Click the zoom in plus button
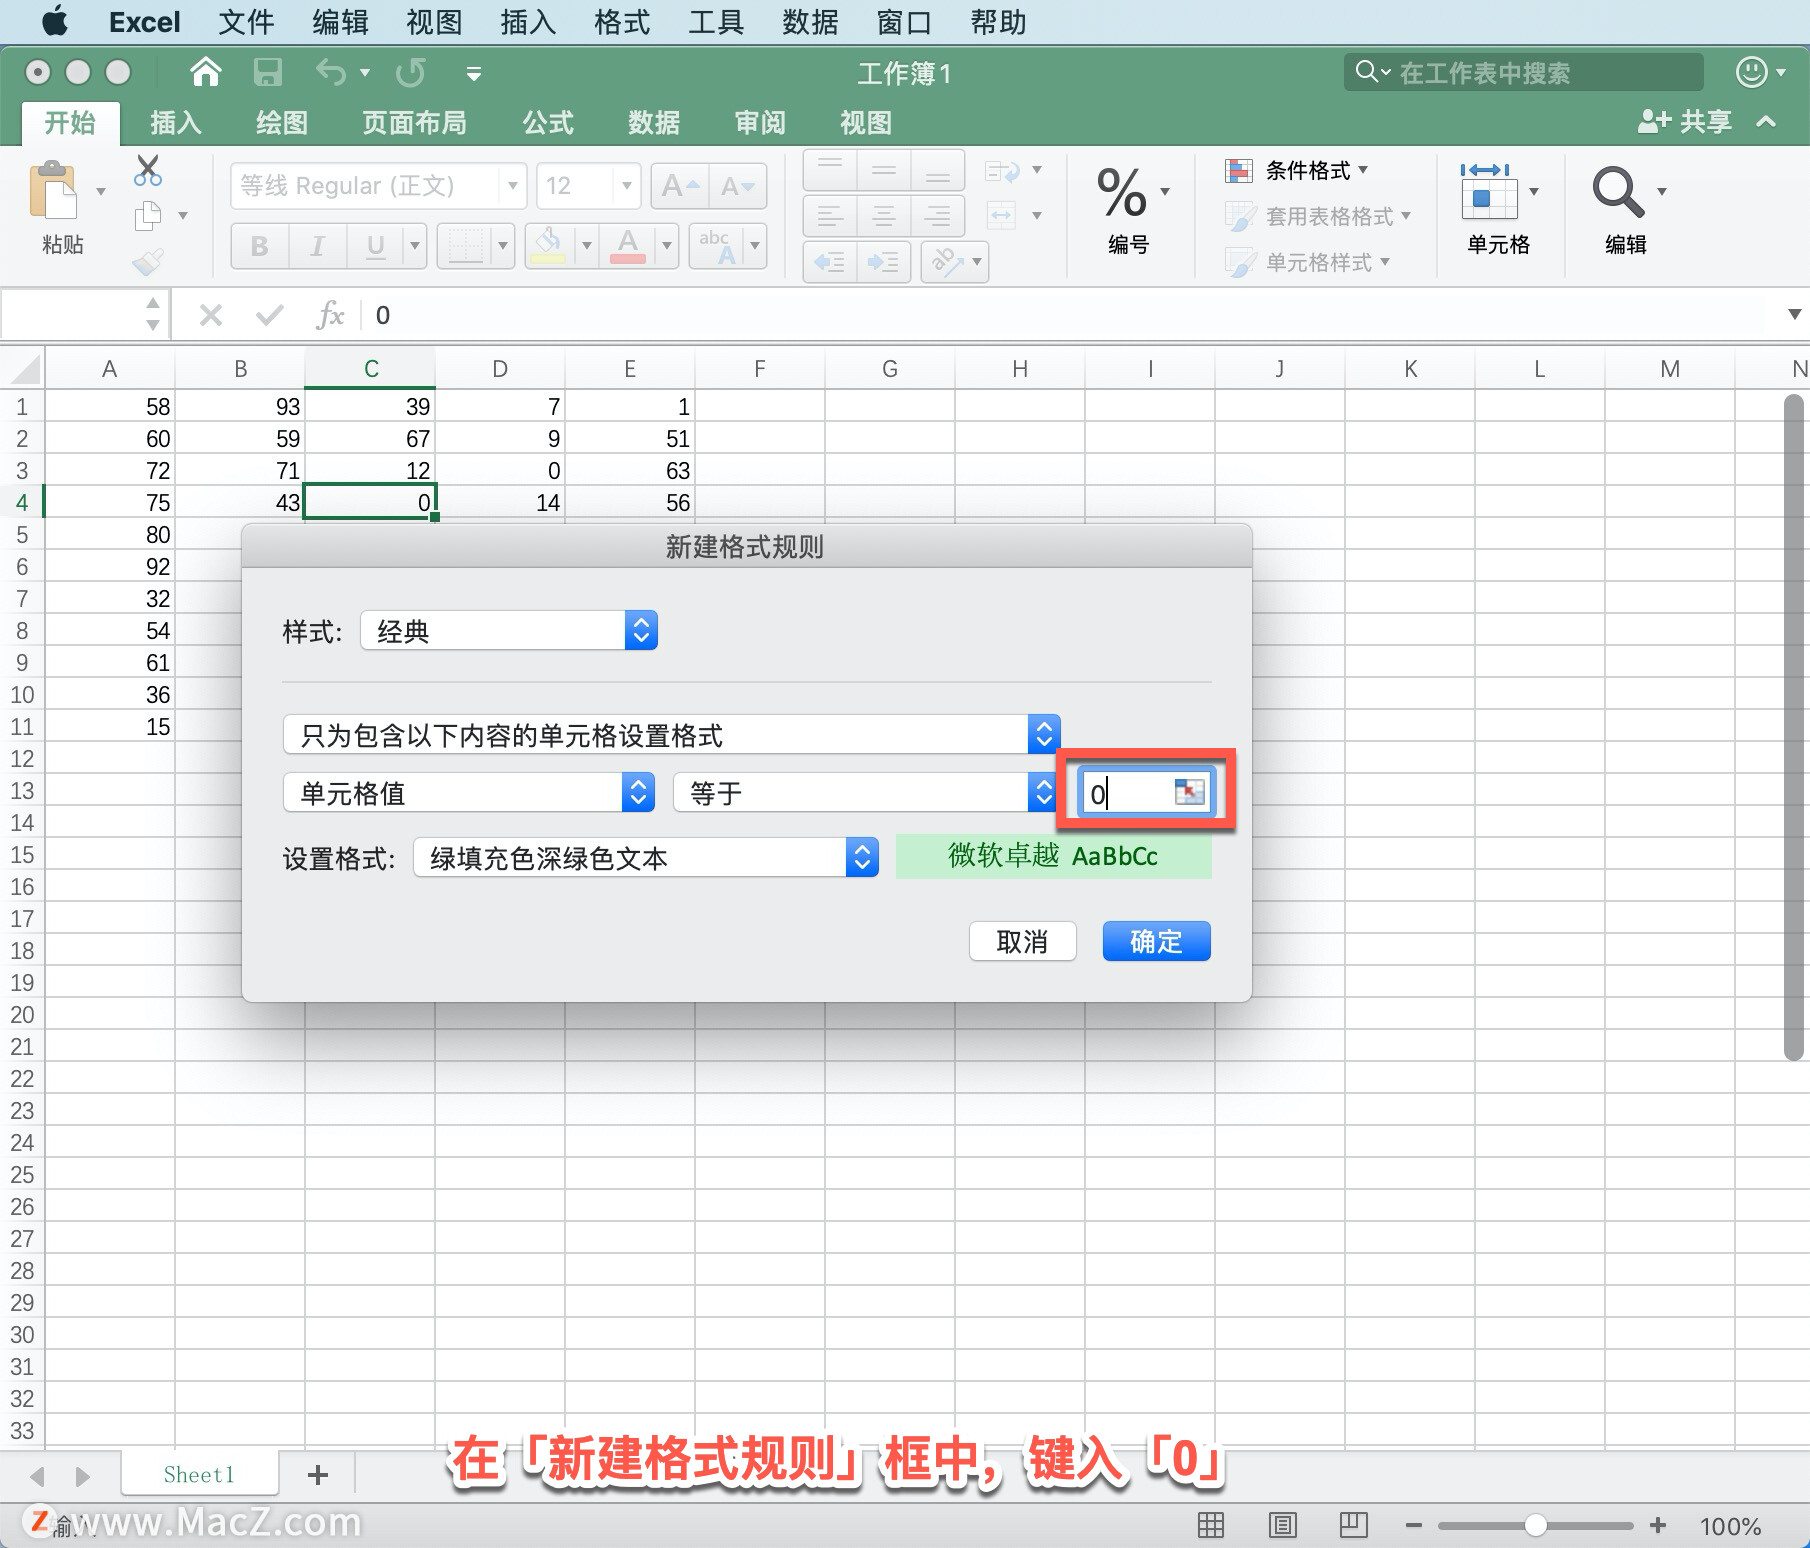 tap(1658, 1525)
